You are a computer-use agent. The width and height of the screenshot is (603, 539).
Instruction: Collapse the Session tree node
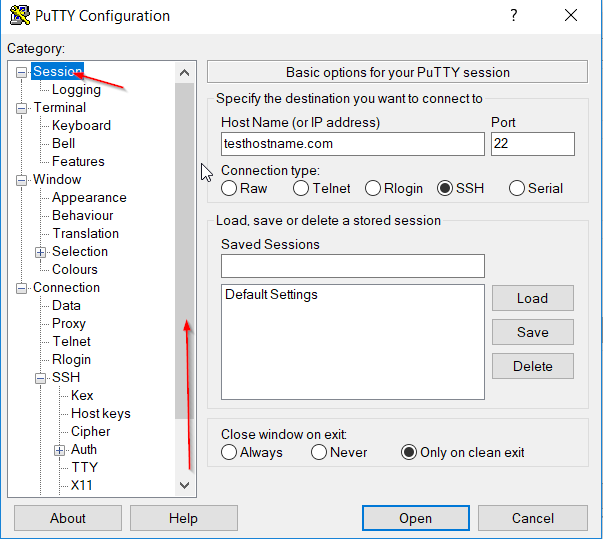click(22, 72)
